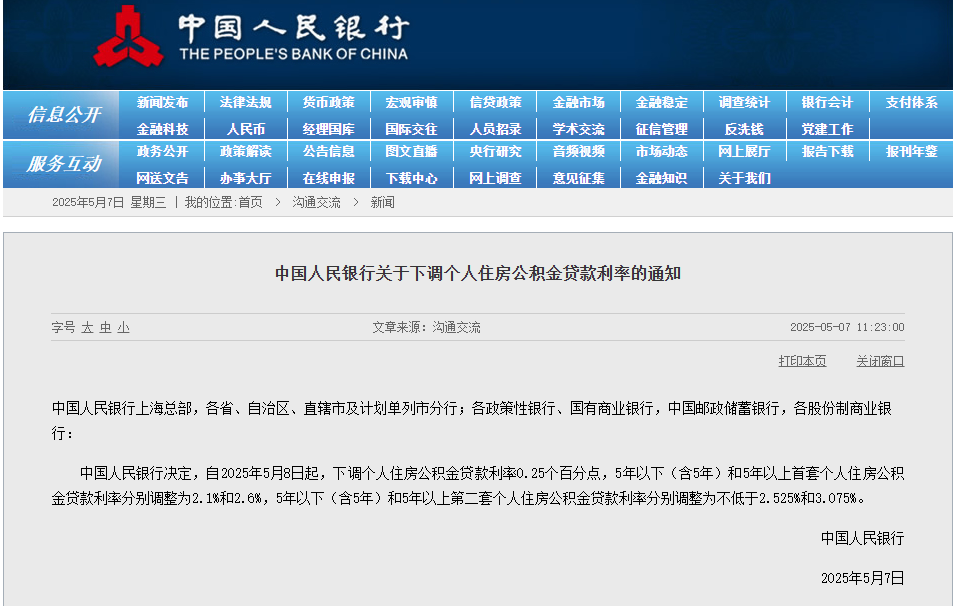
Task: Click 打印本页 to print the page
Action: click(x=802, y=361)
